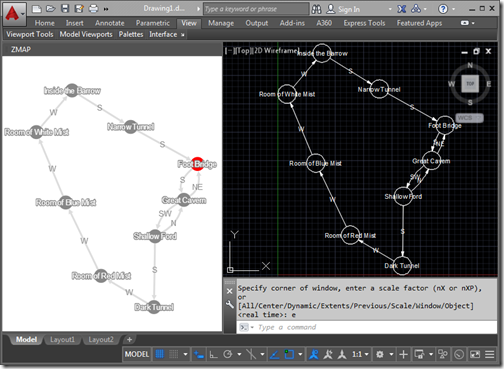Viewport: 504px width, 369px height.
Task: Click the MODEL space status button
Action: click(137, 354)
